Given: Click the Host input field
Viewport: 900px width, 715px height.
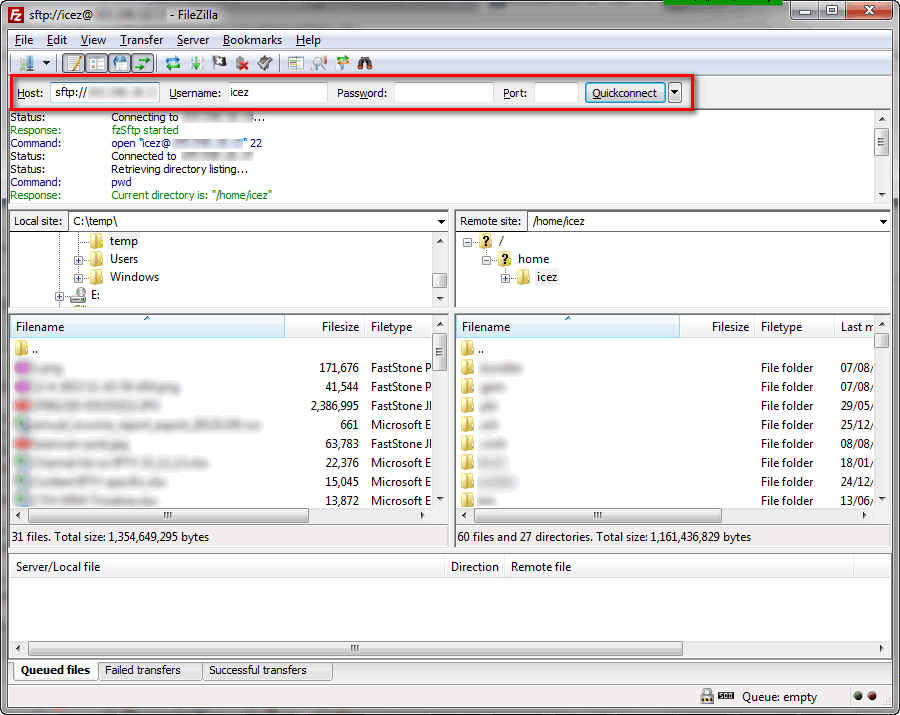Looking at the screenshot, I should tap(105, 92).
